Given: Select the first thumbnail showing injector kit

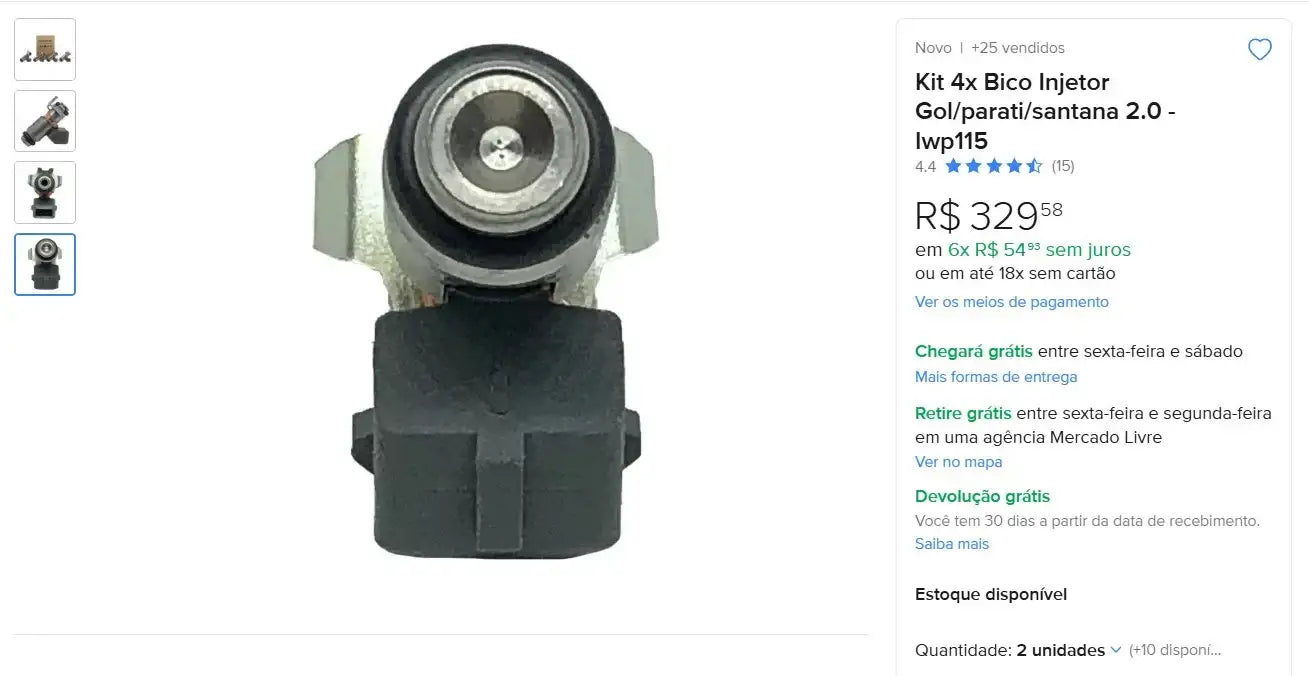Looking at the screenshot, I should point(45,50).
